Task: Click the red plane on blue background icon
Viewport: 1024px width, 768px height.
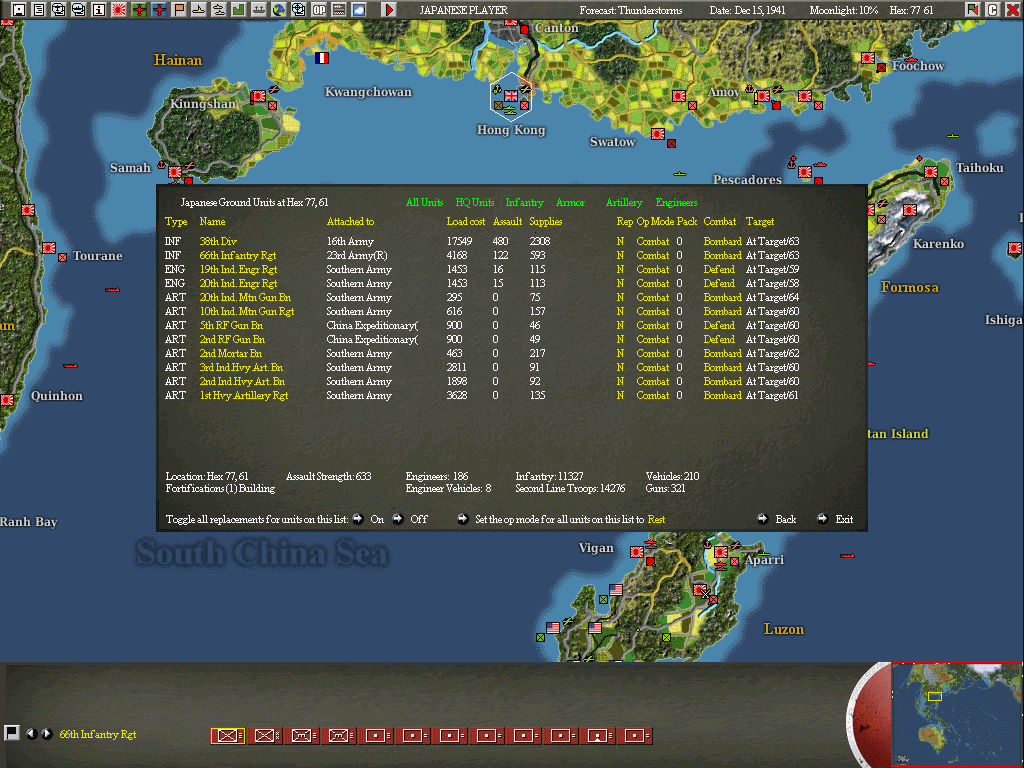Action: [x=159, y=10]
